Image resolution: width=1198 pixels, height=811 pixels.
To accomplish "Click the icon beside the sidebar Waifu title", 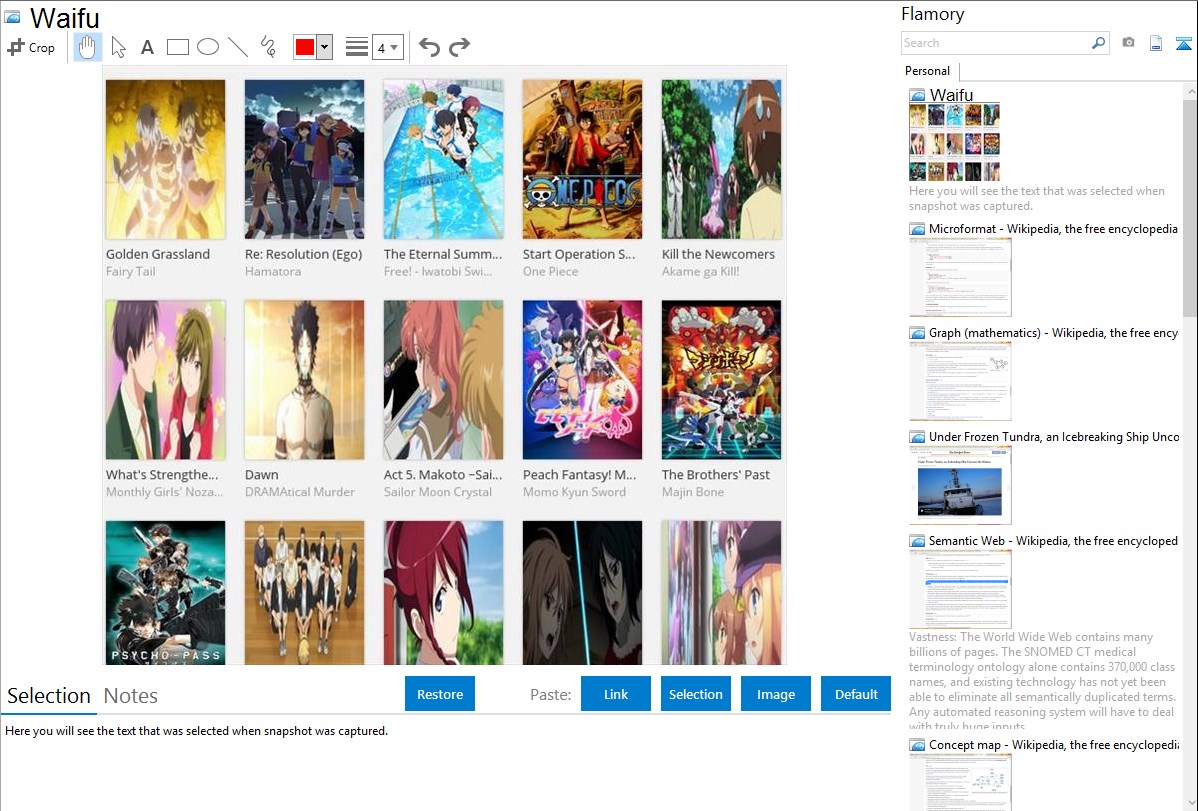I will [917, 96].
